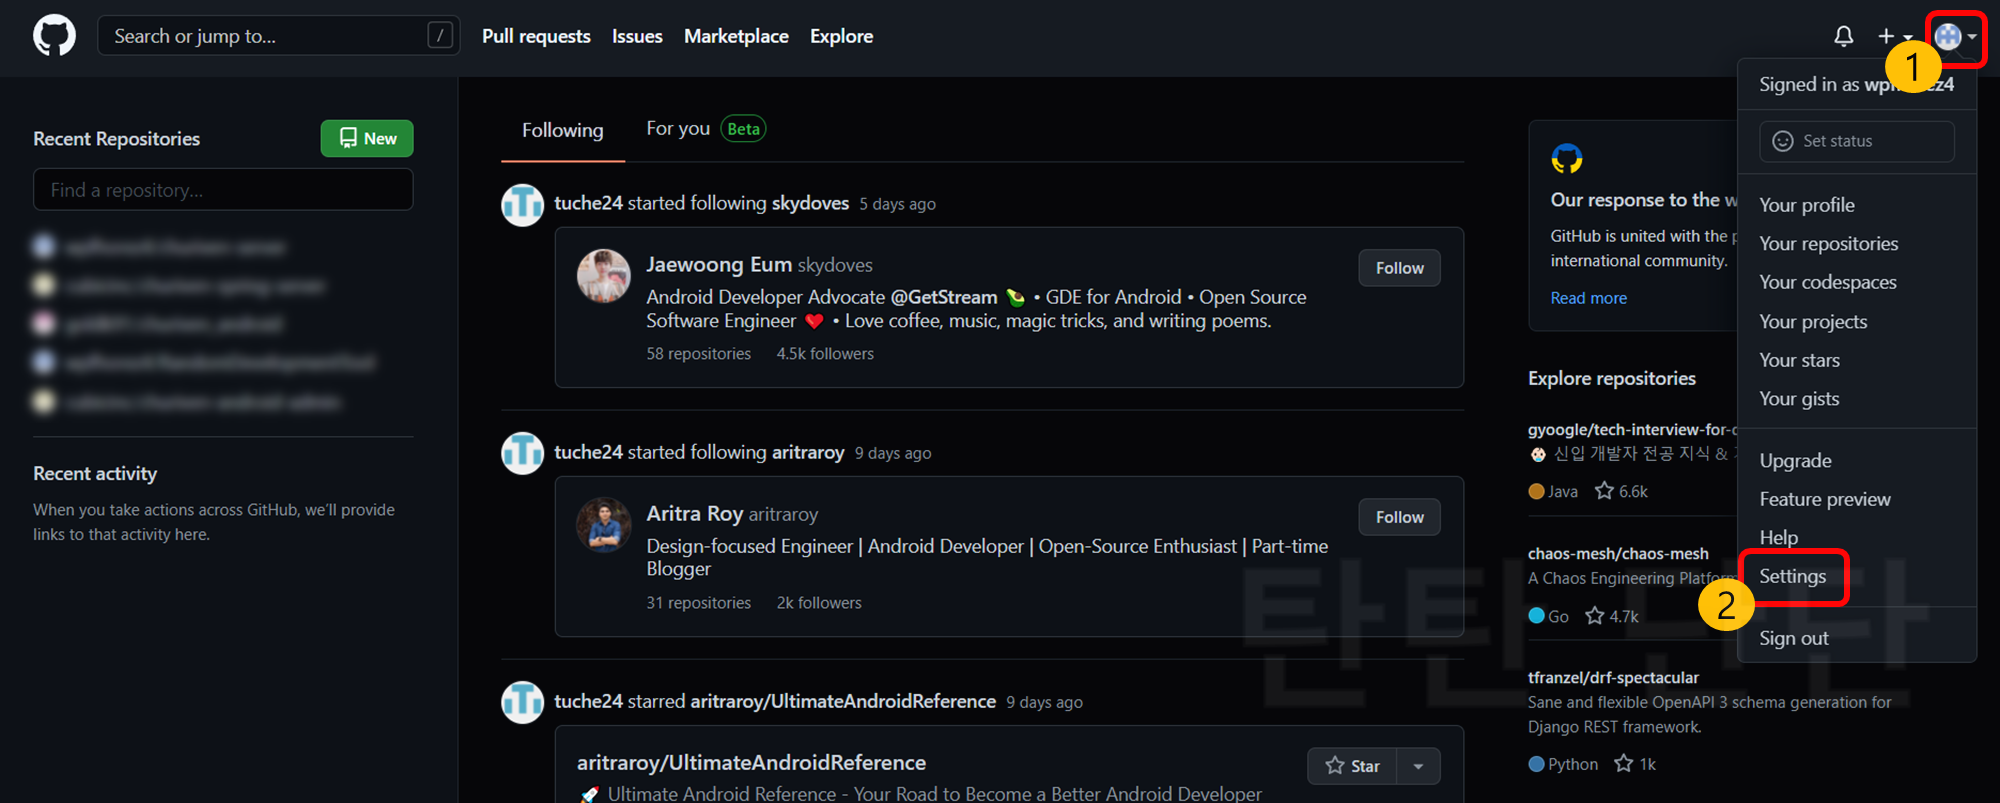Click tuche24 avatar on skydoves event
2000x803 pixels.
point(522,205)
